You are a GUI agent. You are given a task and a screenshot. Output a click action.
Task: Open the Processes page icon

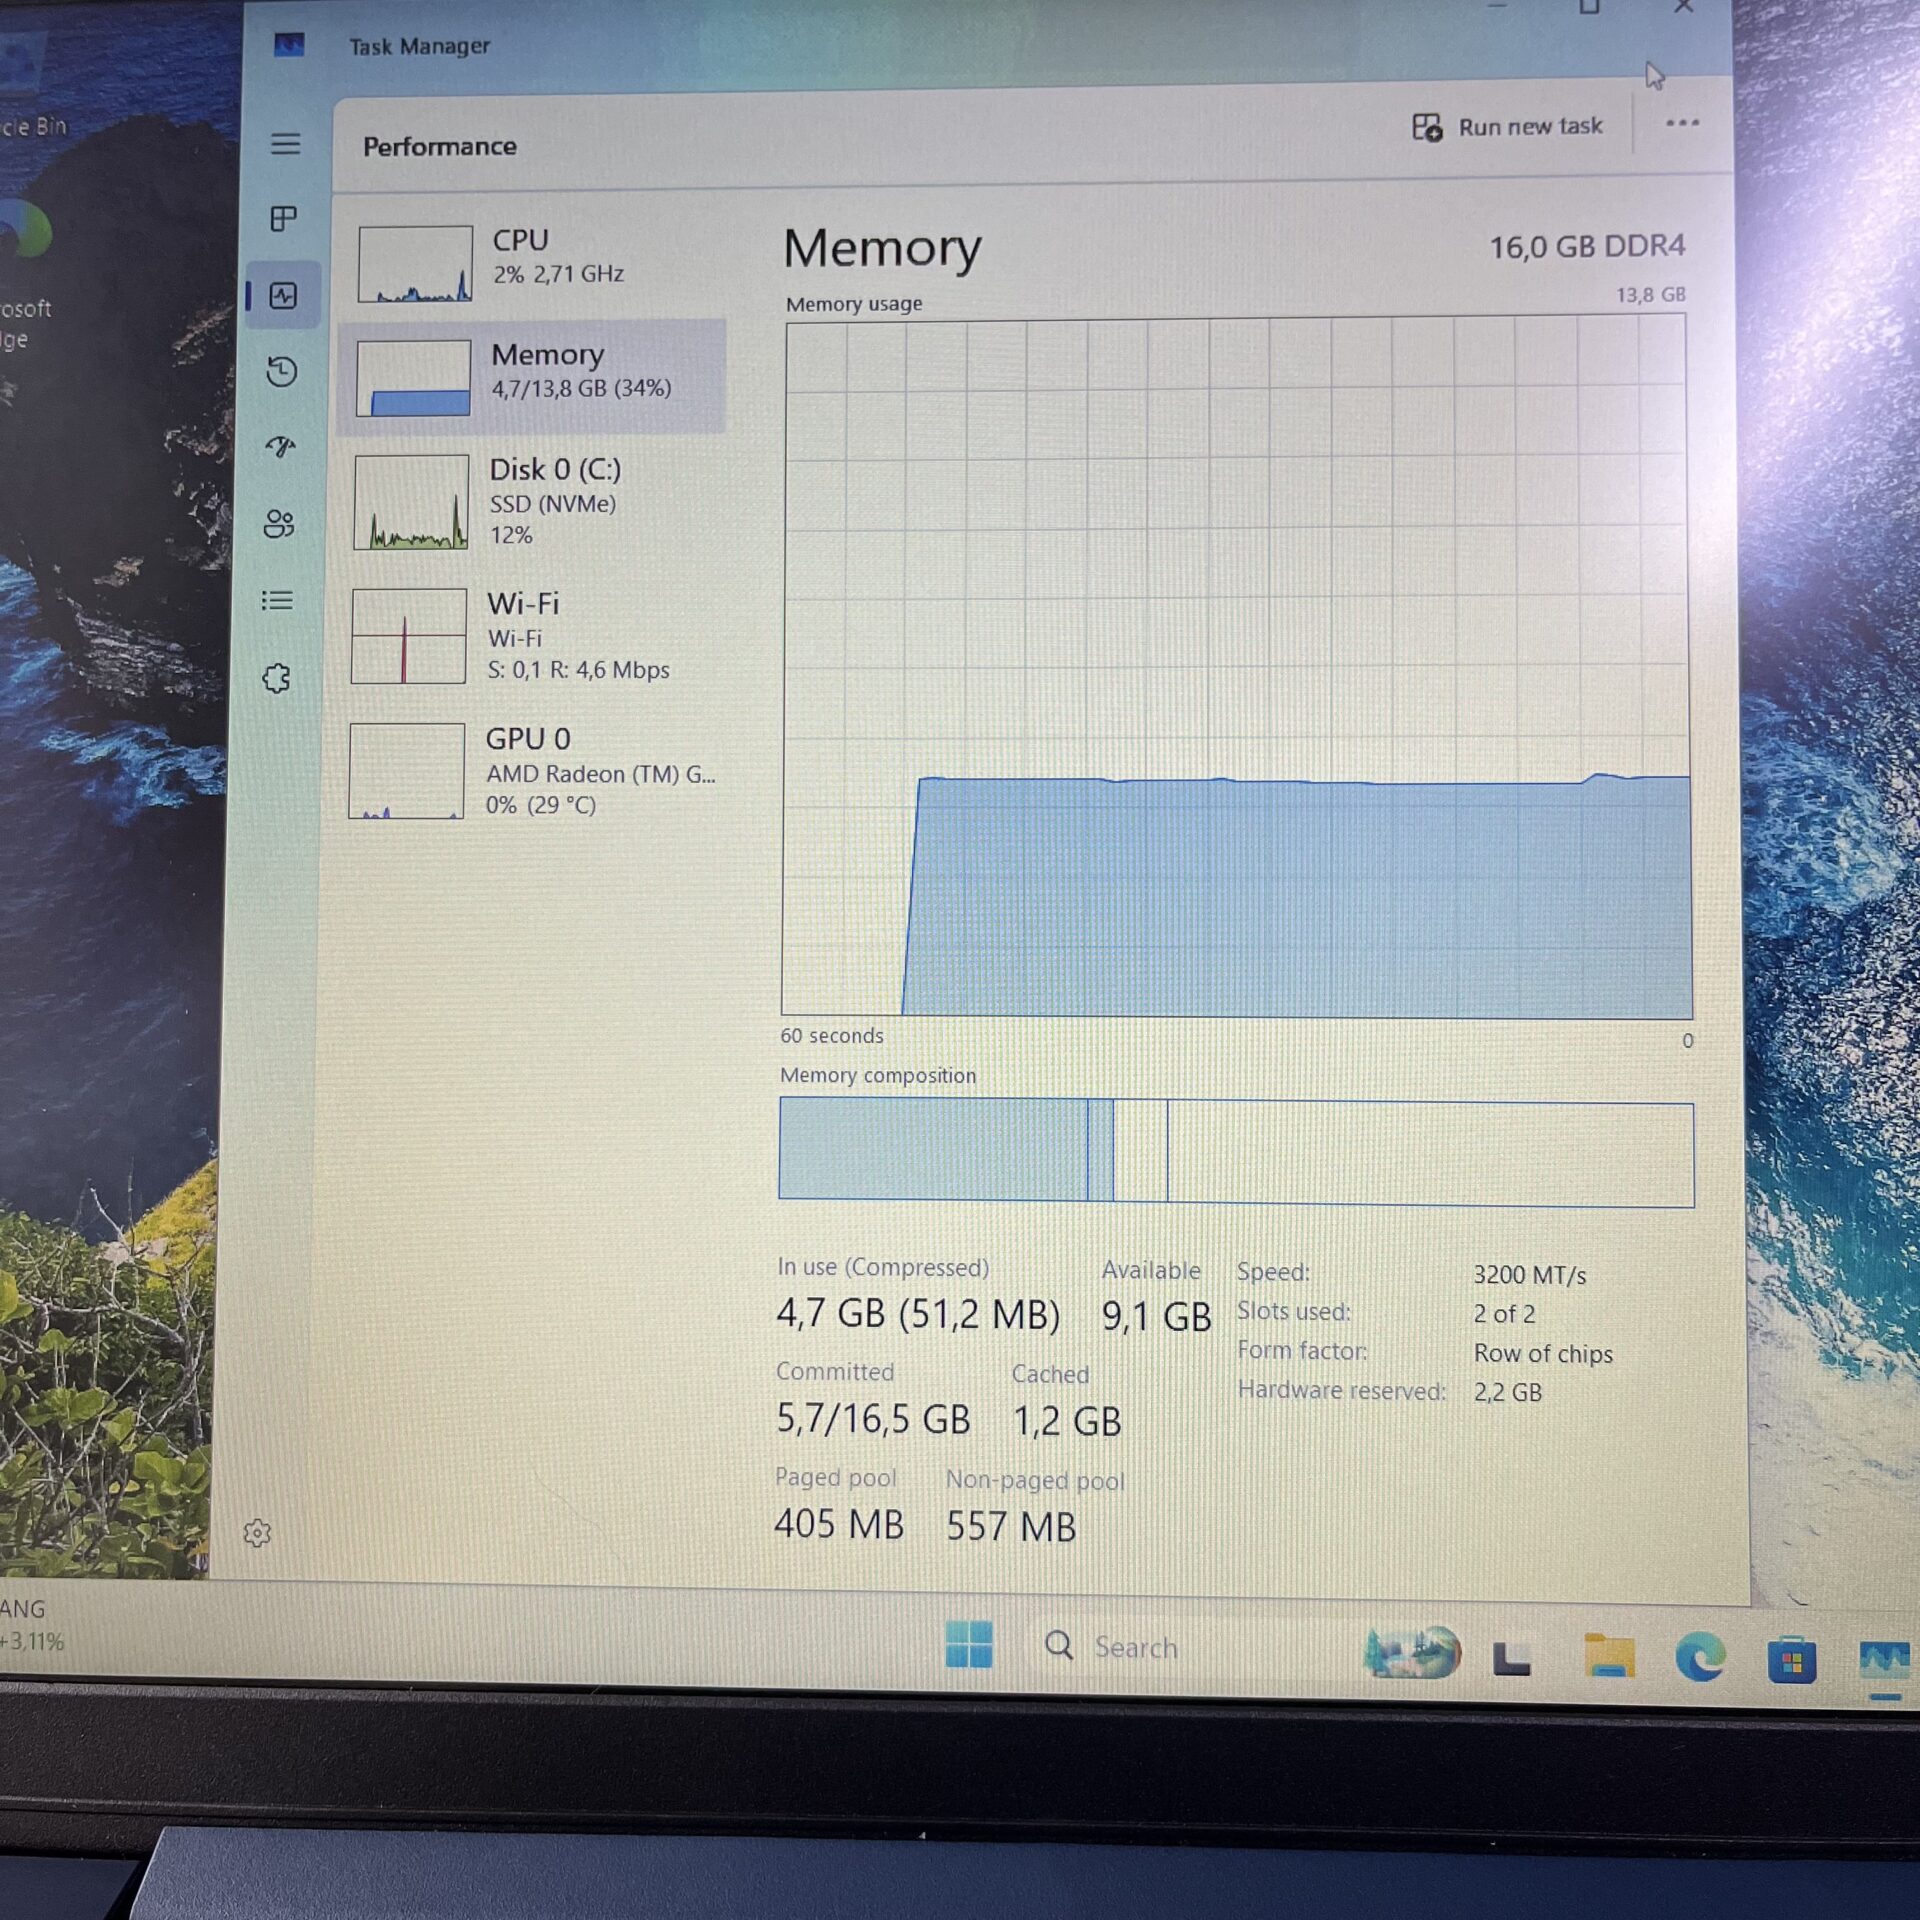284,218
